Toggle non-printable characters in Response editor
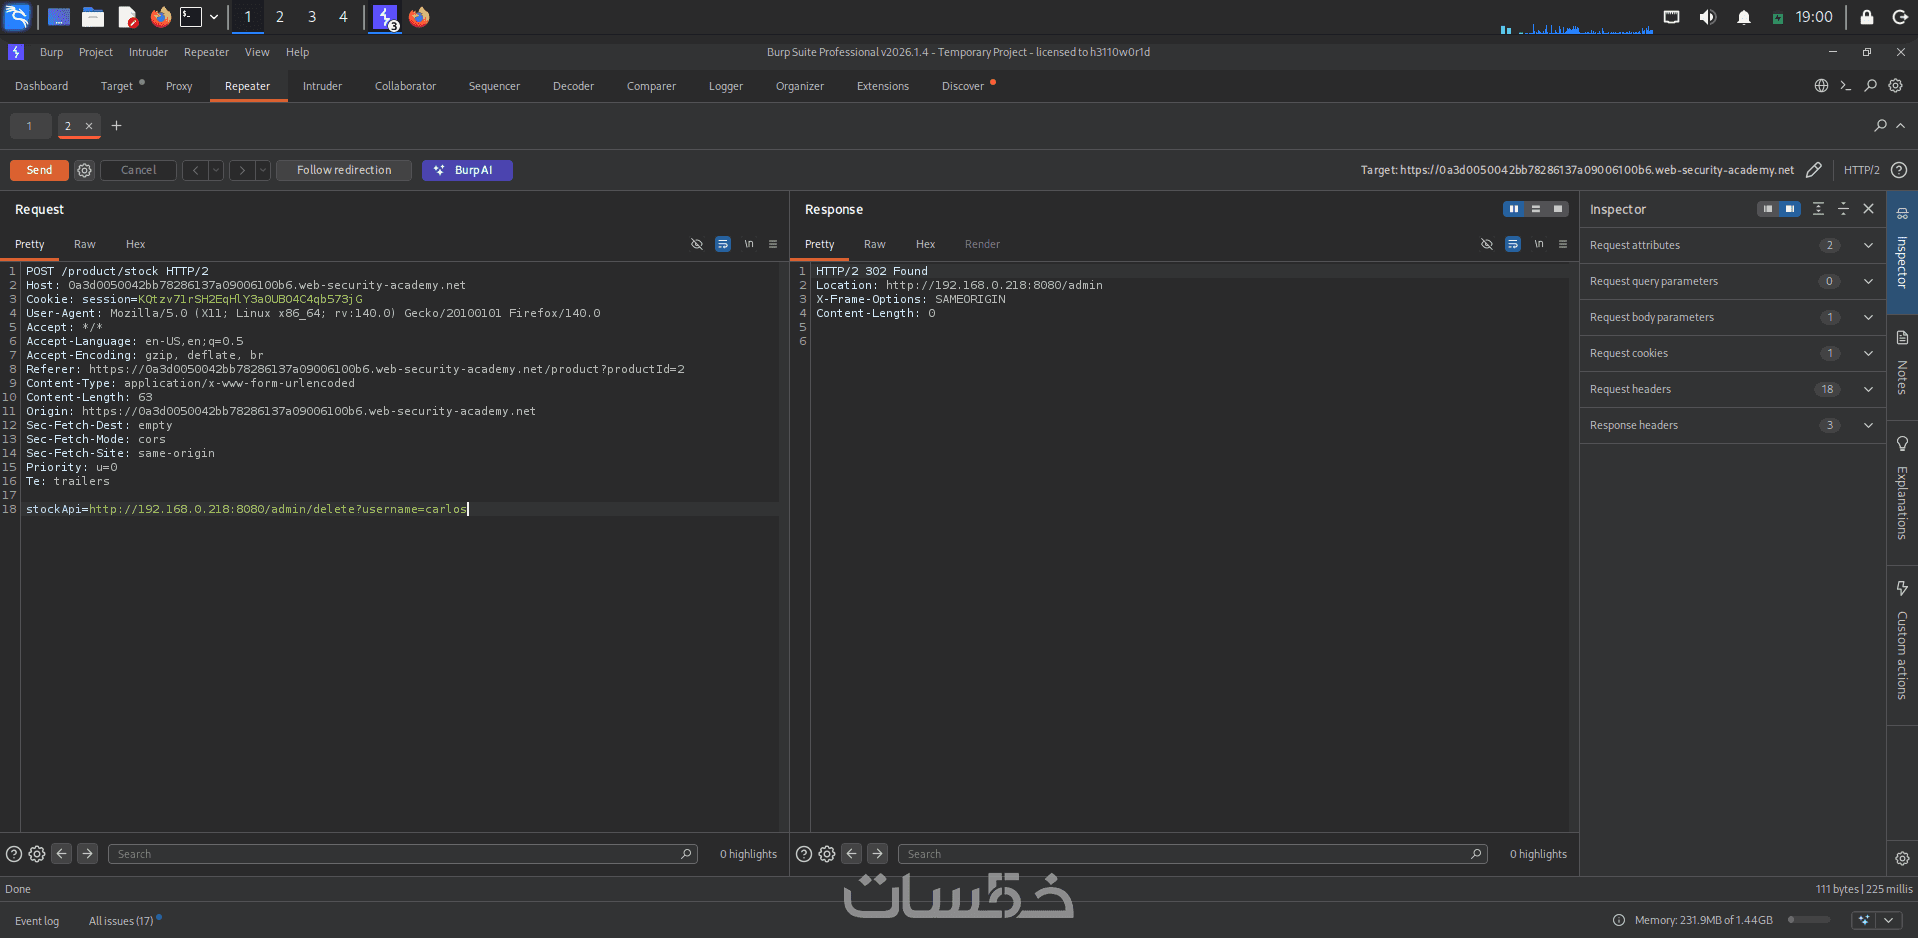1918x938 pixels. pos(1539,244)
